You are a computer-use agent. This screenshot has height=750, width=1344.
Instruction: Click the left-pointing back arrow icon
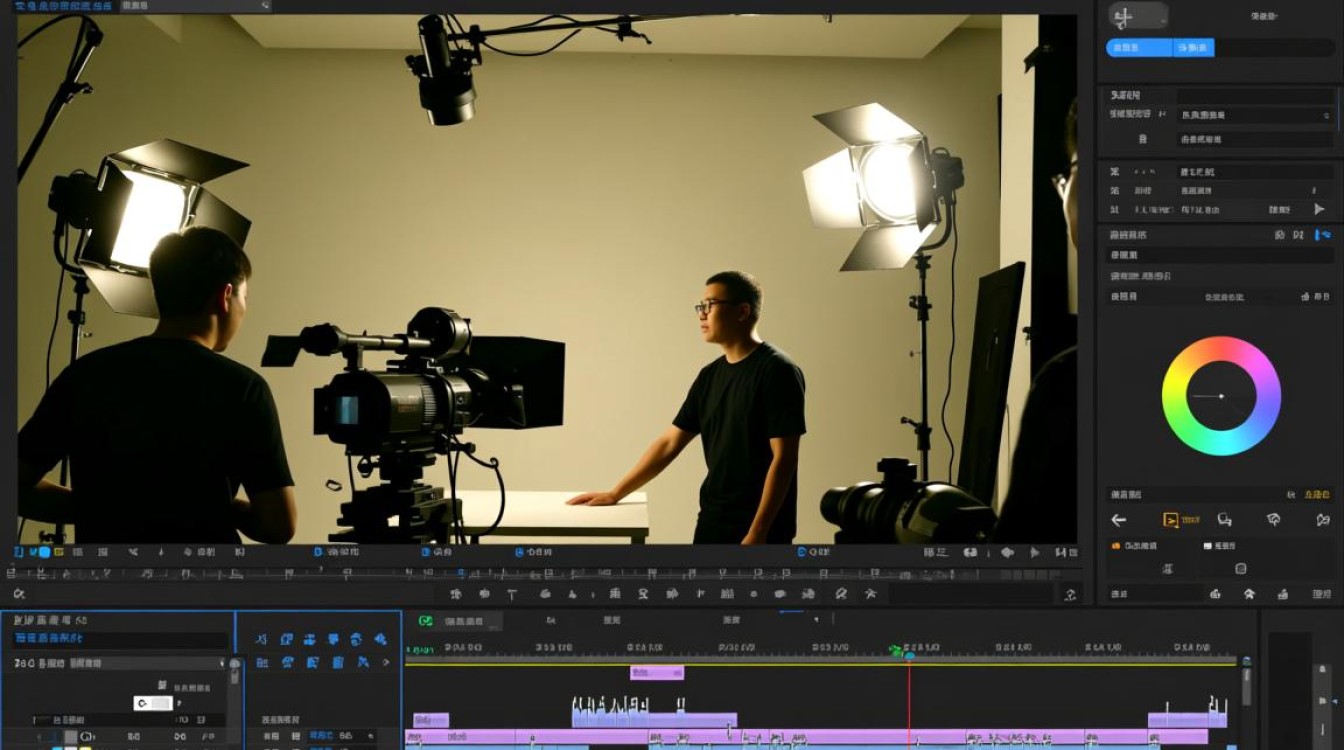click(x=1119, y=520)
